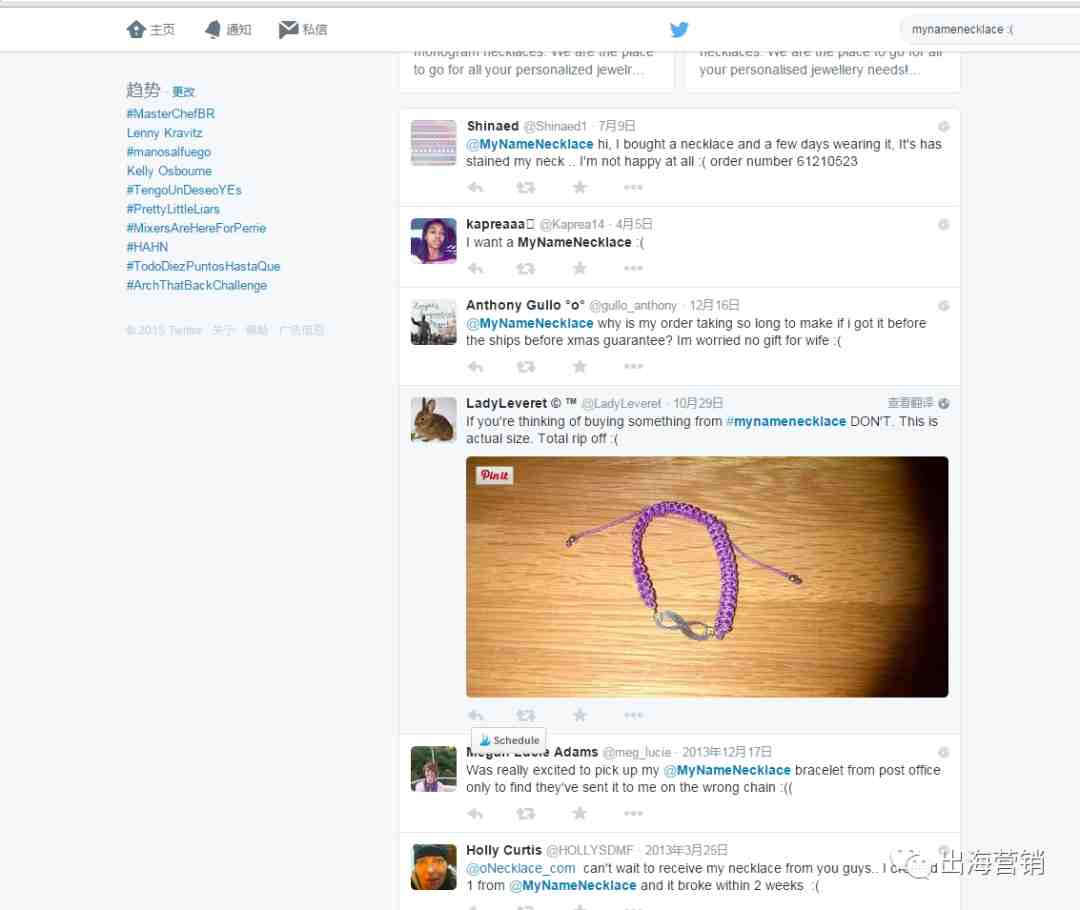Image resolution: width=1080 pixels, height=910 pixels.
Task: Retweet kapreaaa's MyNameNecklace tweet
Action: 526,269
